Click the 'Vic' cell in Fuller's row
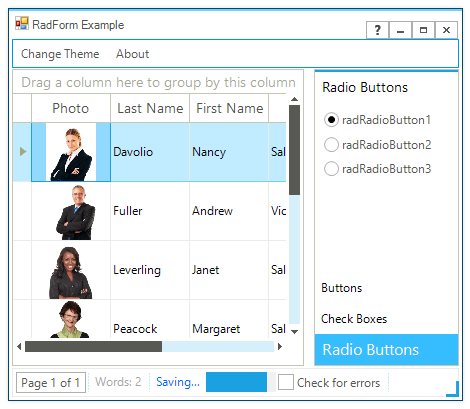 [278, 211]
